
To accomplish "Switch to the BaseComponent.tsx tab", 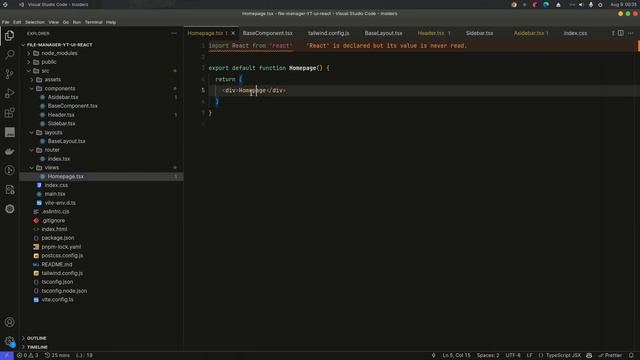I will 268,33.
